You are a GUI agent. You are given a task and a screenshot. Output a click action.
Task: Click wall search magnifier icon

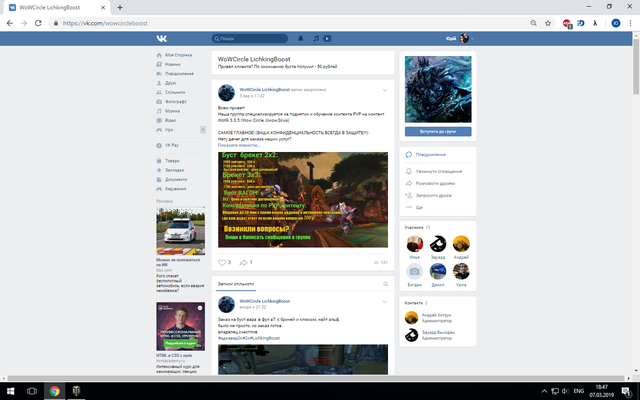click(x=385, y=284)
